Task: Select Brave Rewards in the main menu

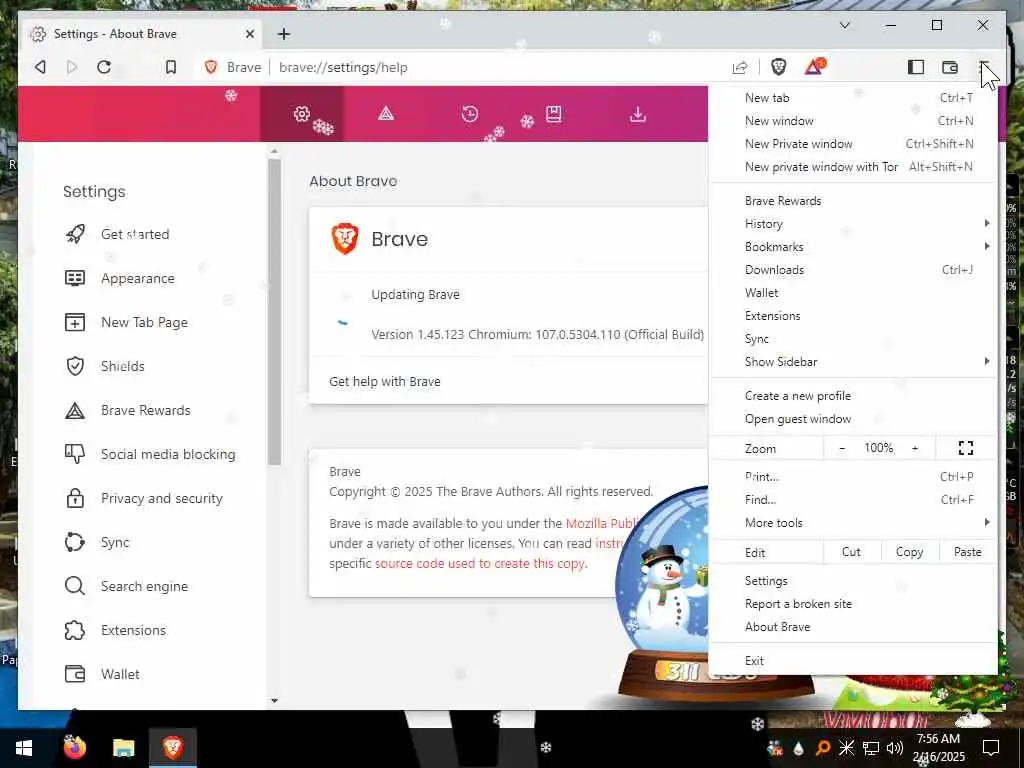Action: tap(853, 200)
